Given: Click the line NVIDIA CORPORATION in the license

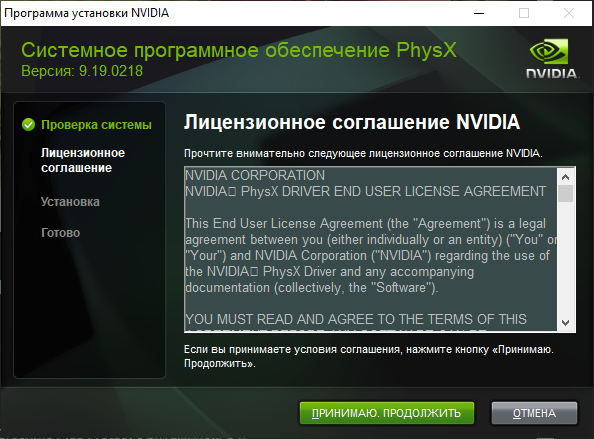Looking at the screenshot, I should point(255,175).
